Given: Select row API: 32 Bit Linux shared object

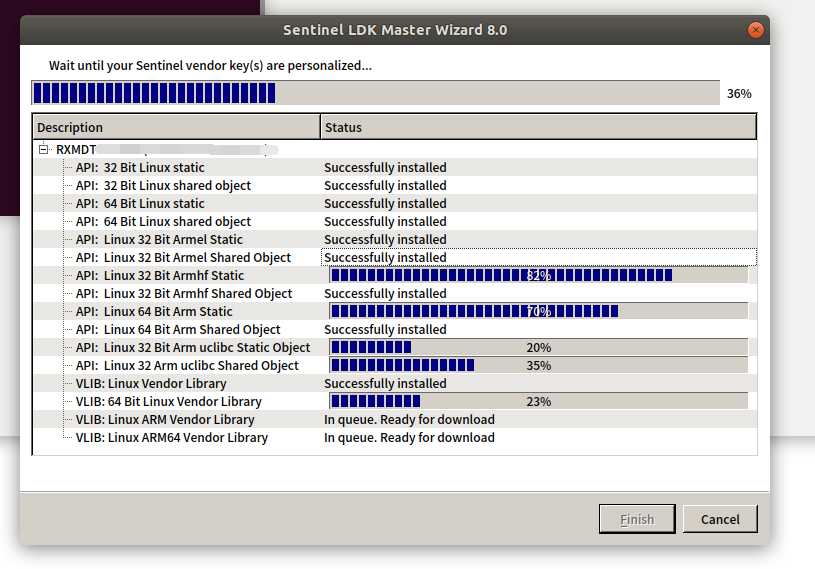Looking at the screenshot, I should (x=395, y=186).
